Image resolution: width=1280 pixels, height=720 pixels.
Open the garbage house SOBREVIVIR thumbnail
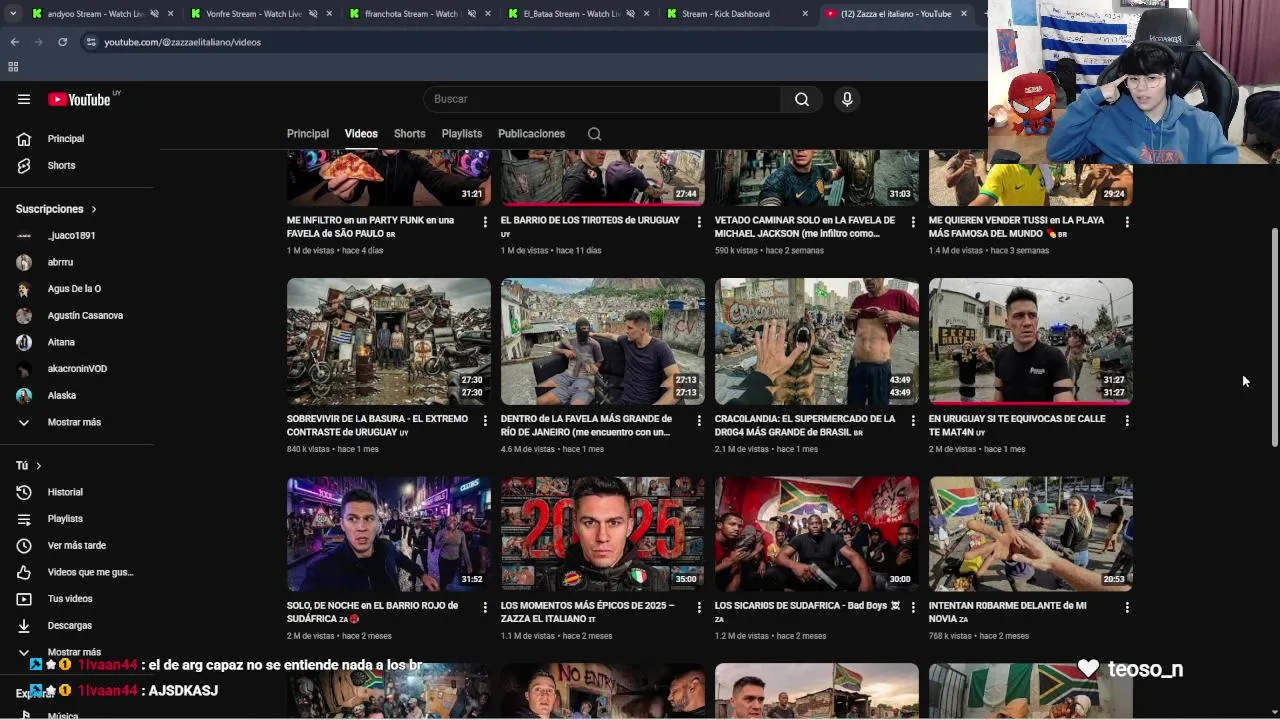point(389,341)
